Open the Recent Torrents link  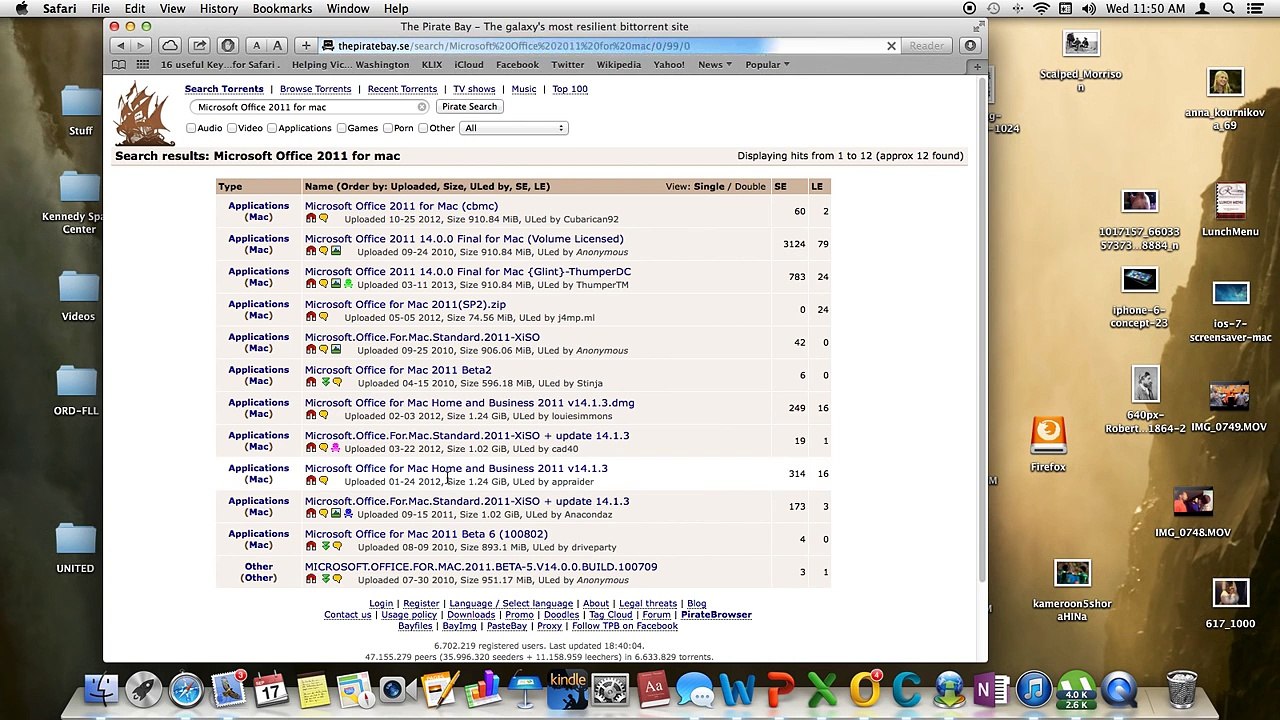402,89
